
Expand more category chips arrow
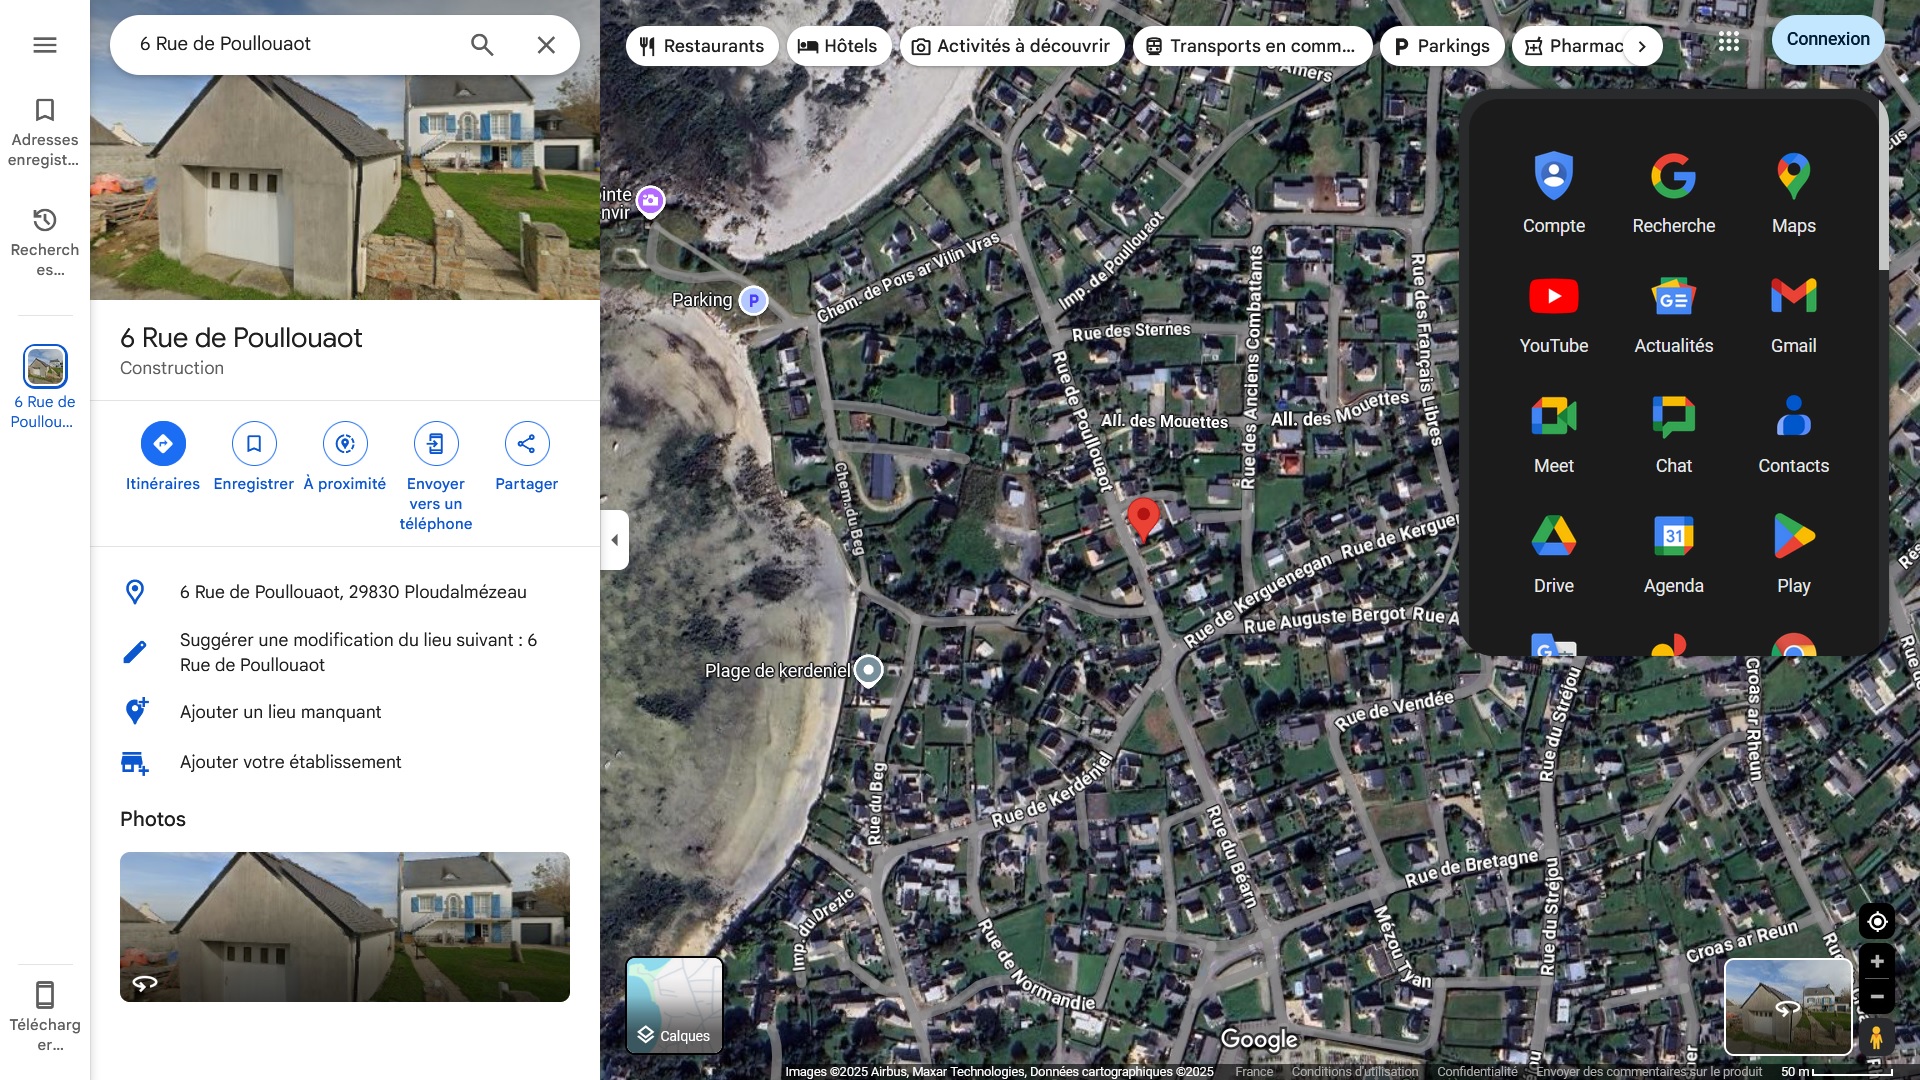[1642, 46]
